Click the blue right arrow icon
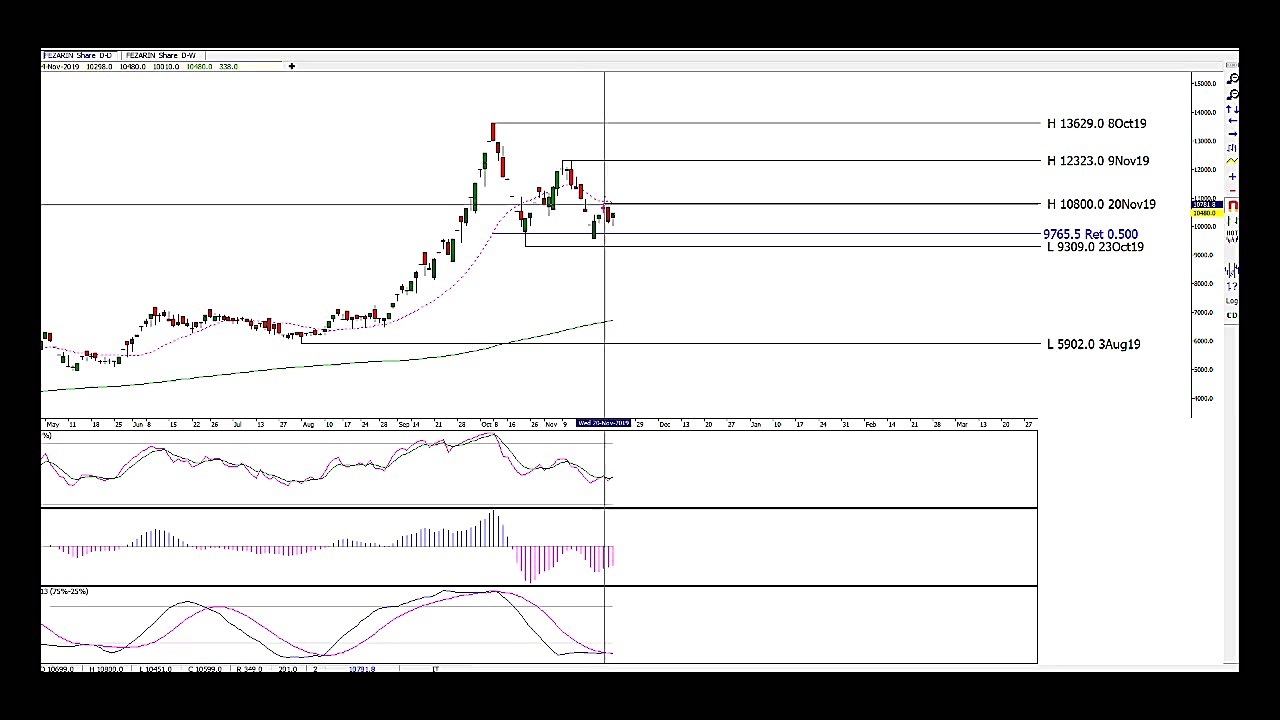Image resolution: width=1280 pixels, height=720 pixels. [1233, 134]
